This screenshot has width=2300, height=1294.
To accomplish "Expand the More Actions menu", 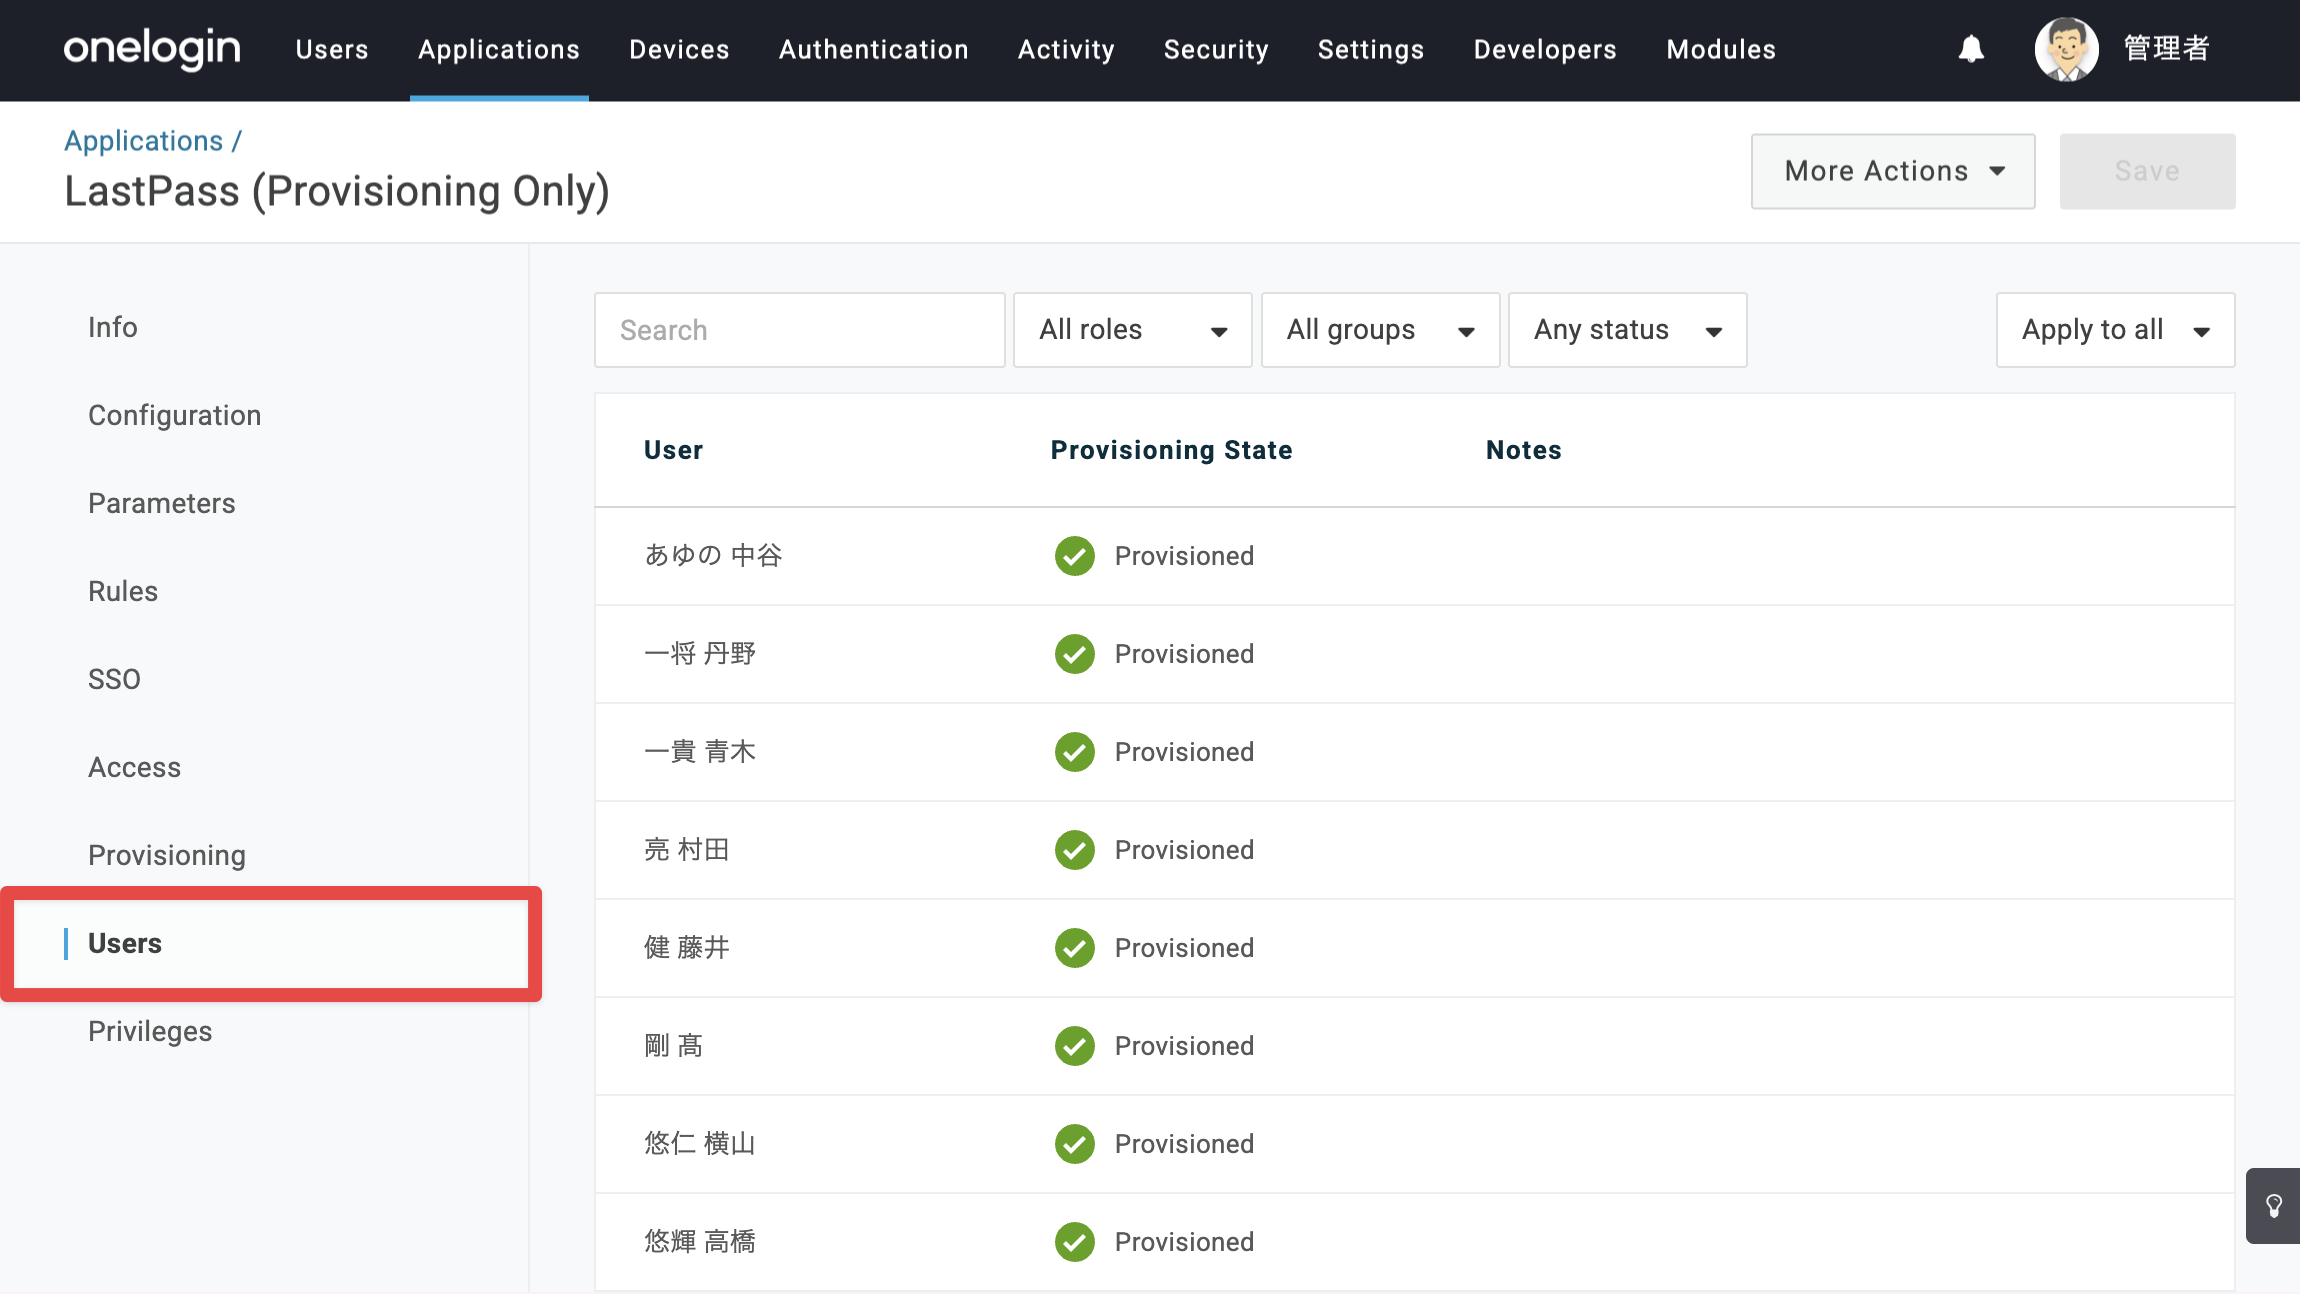I will (x=1893, y=171).
